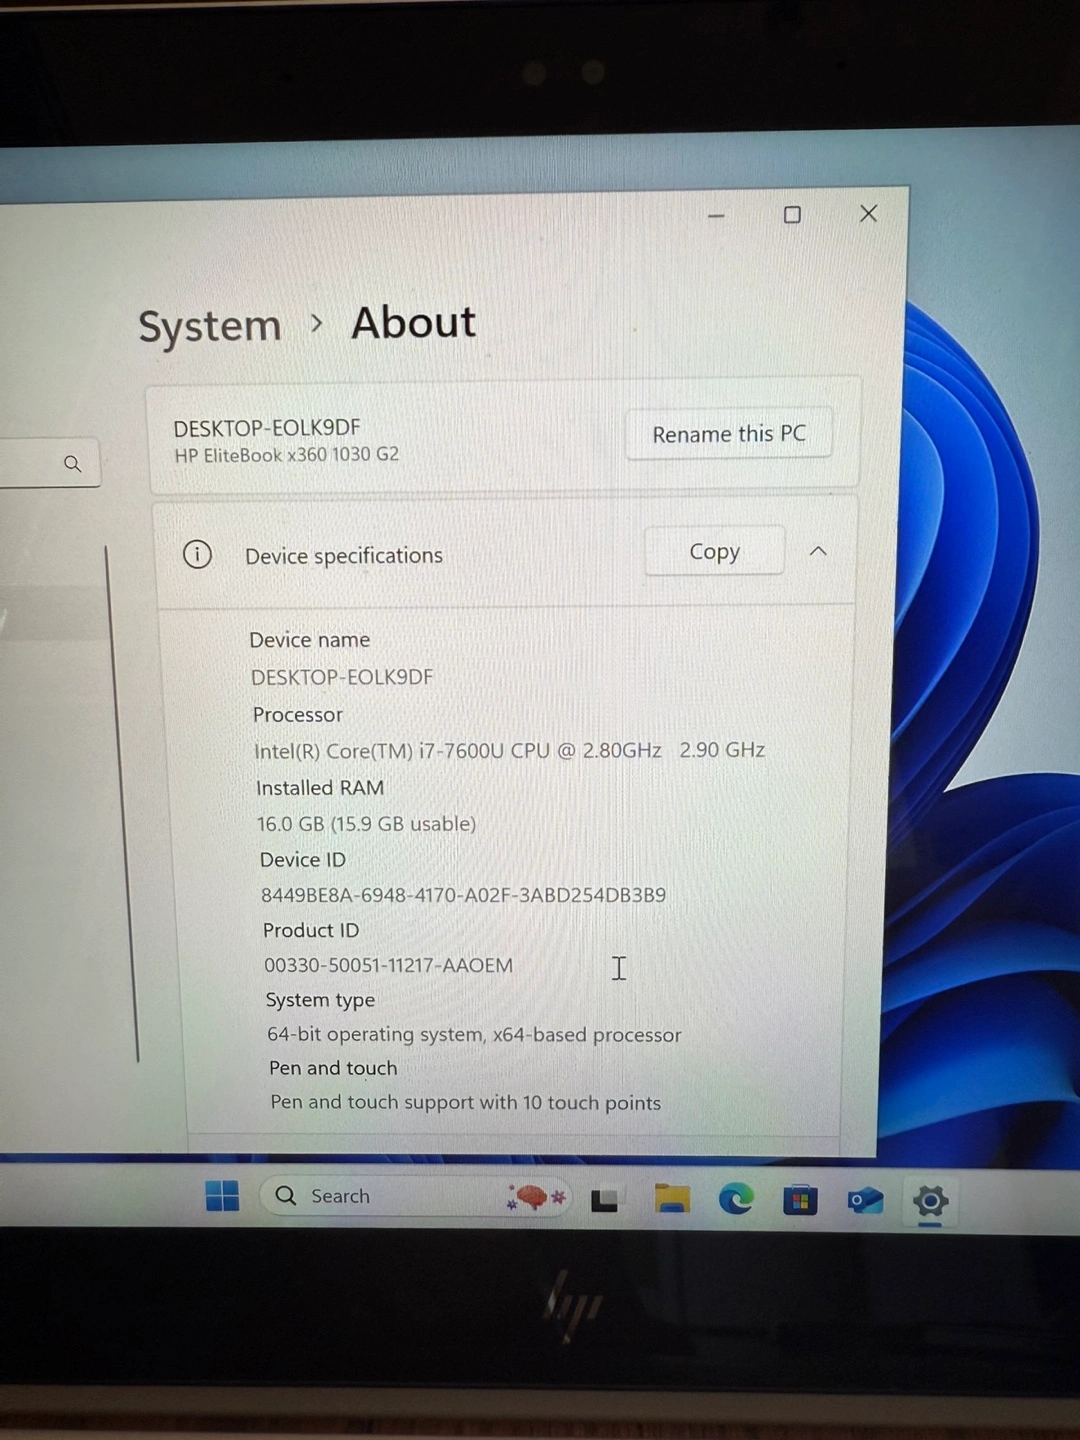
Task: Close the Settings window
Action: [868, 213]
